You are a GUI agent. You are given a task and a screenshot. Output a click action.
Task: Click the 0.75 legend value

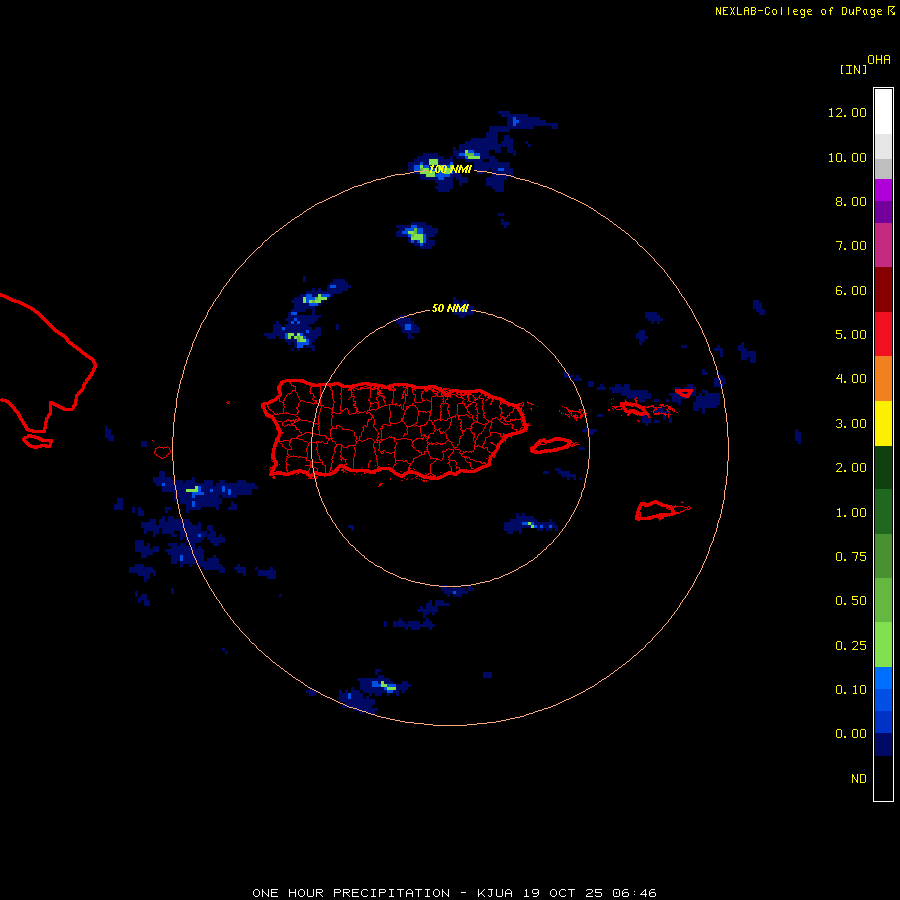pos(851,557)
